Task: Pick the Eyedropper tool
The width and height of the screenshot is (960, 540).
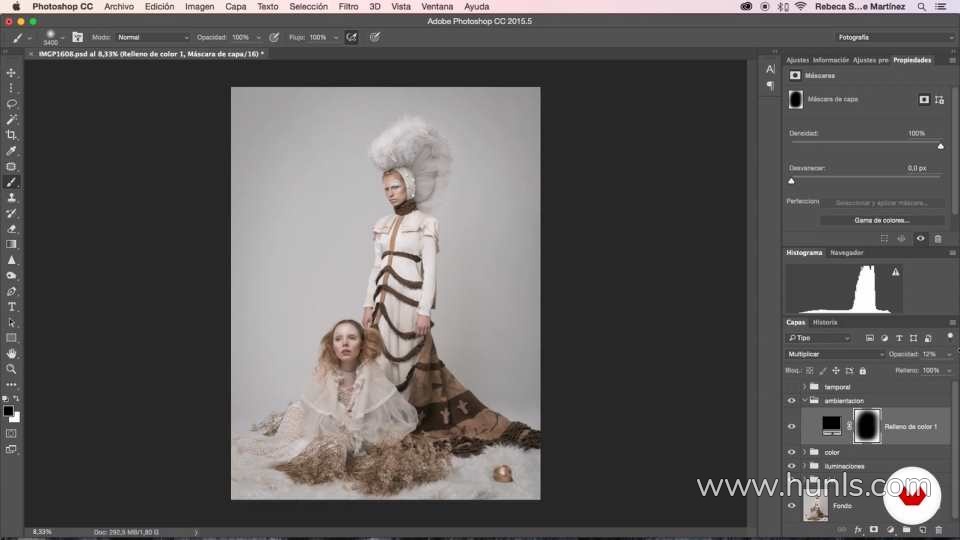Action: pos(12,151)
